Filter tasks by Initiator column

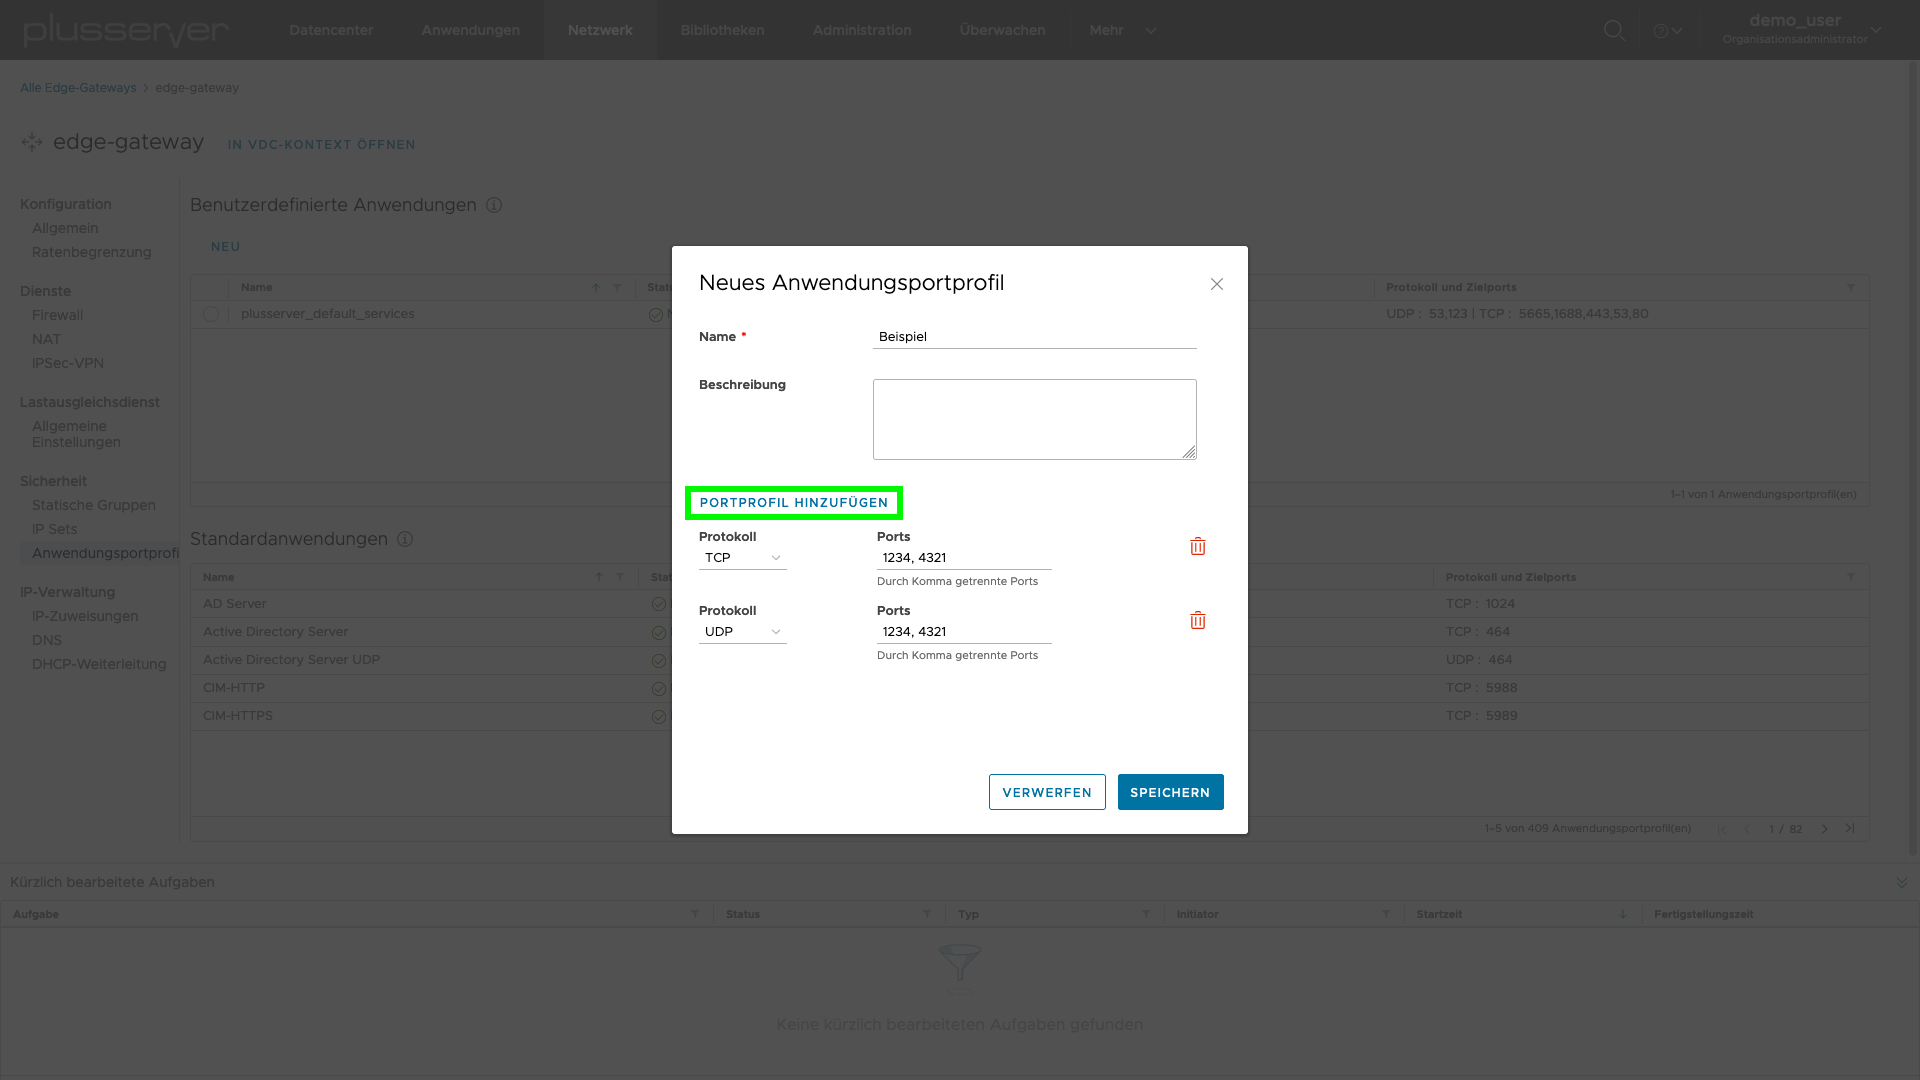1386,914
